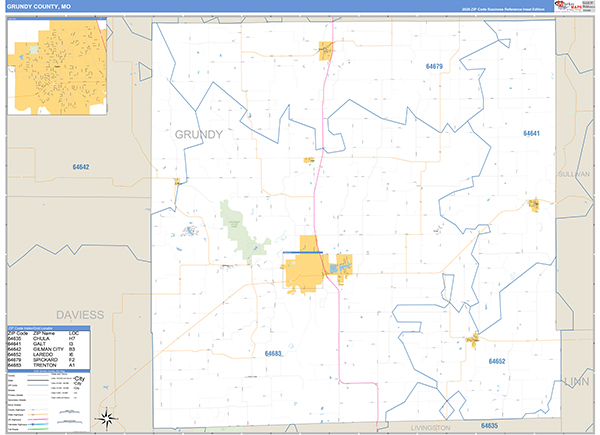Select ZIP code 64683 label on map
This screenshot has width=600, height=435.
tap(273, 354)
